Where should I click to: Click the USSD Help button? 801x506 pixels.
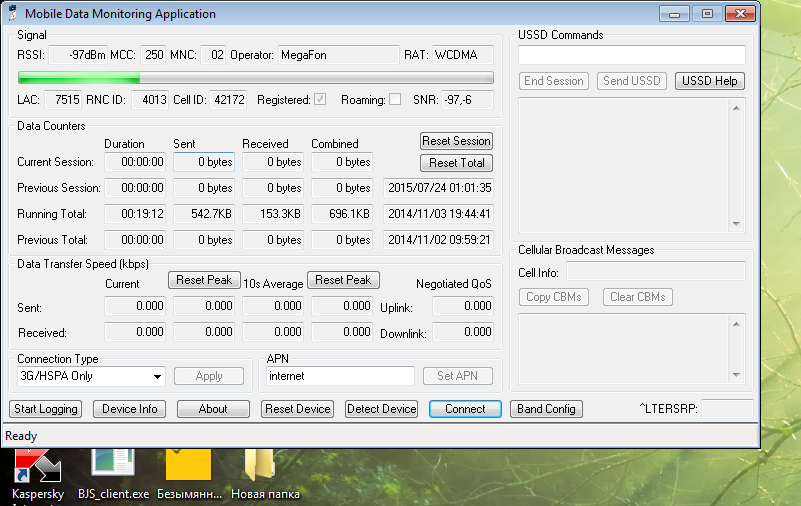709,81
